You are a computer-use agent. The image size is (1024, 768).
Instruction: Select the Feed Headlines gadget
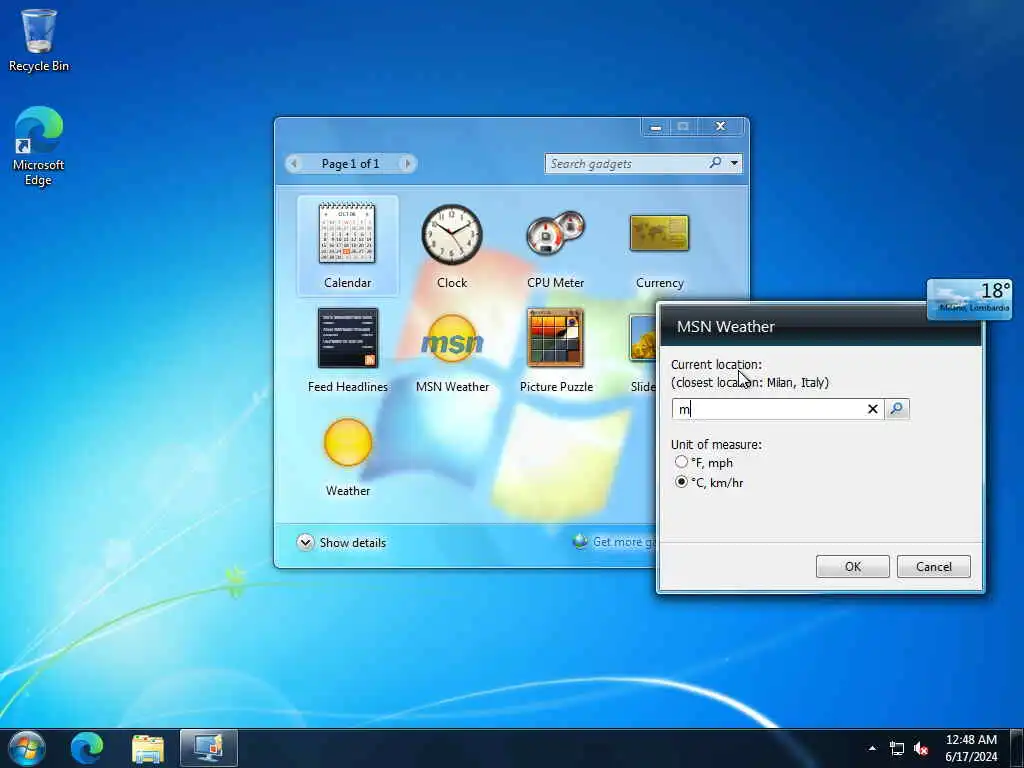[x=347, y=350]
